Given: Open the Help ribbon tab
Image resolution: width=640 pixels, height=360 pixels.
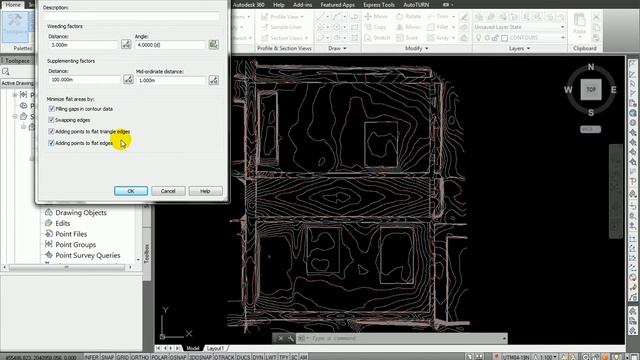Looking at the screenshot, I should click(279, 5).
